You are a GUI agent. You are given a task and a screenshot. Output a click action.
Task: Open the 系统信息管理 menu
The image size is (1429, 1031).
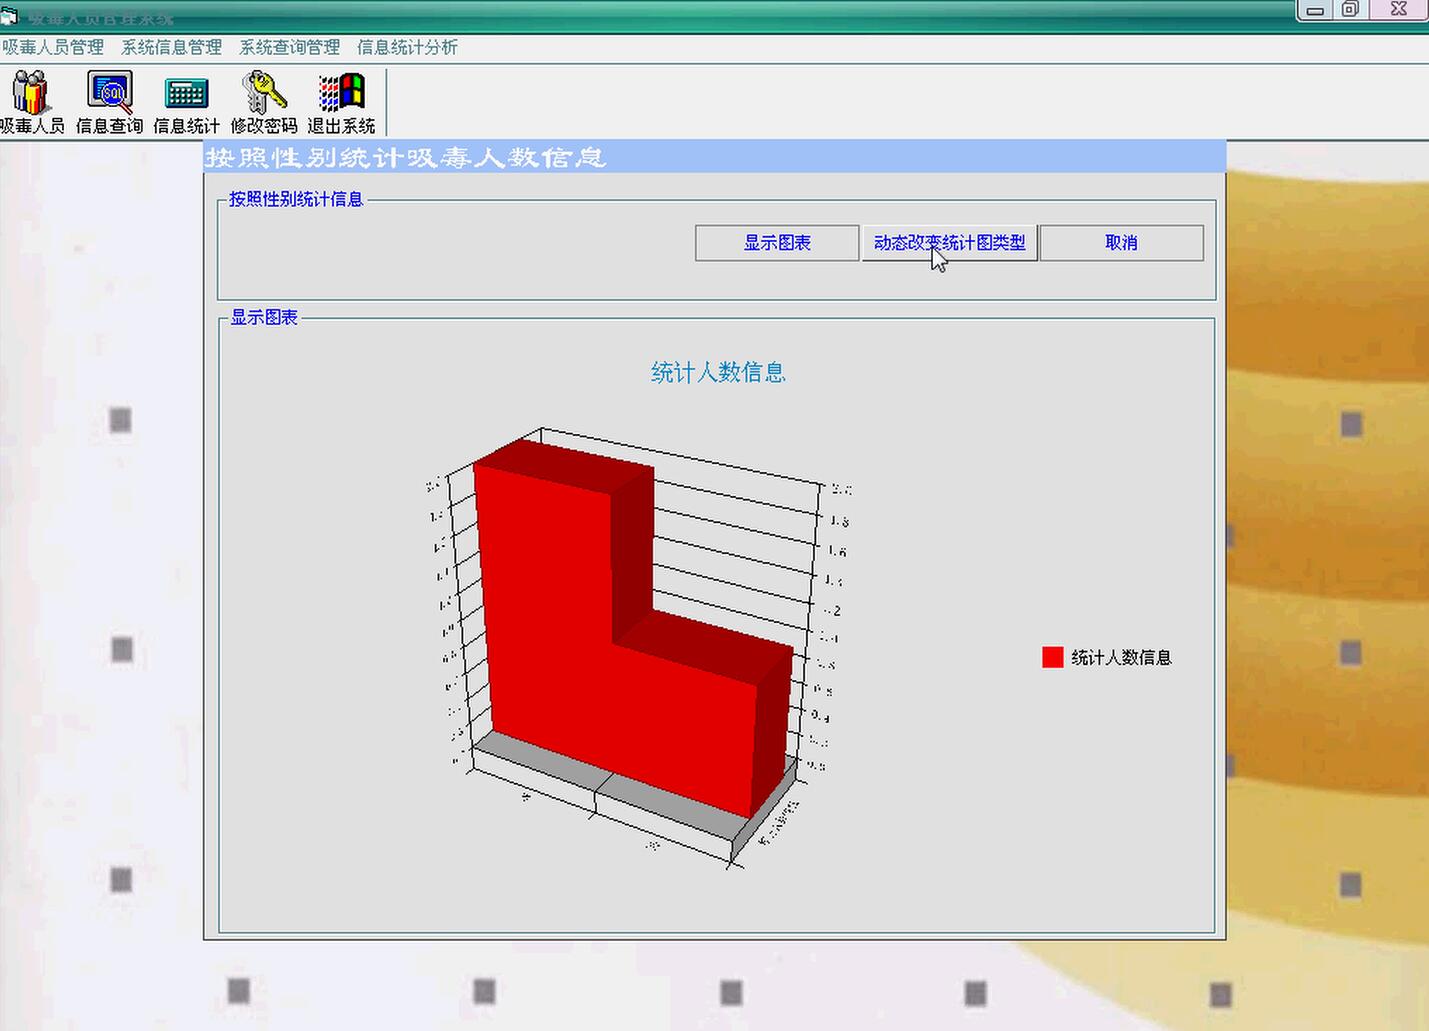pyautogui.click(x=171, y=47)
